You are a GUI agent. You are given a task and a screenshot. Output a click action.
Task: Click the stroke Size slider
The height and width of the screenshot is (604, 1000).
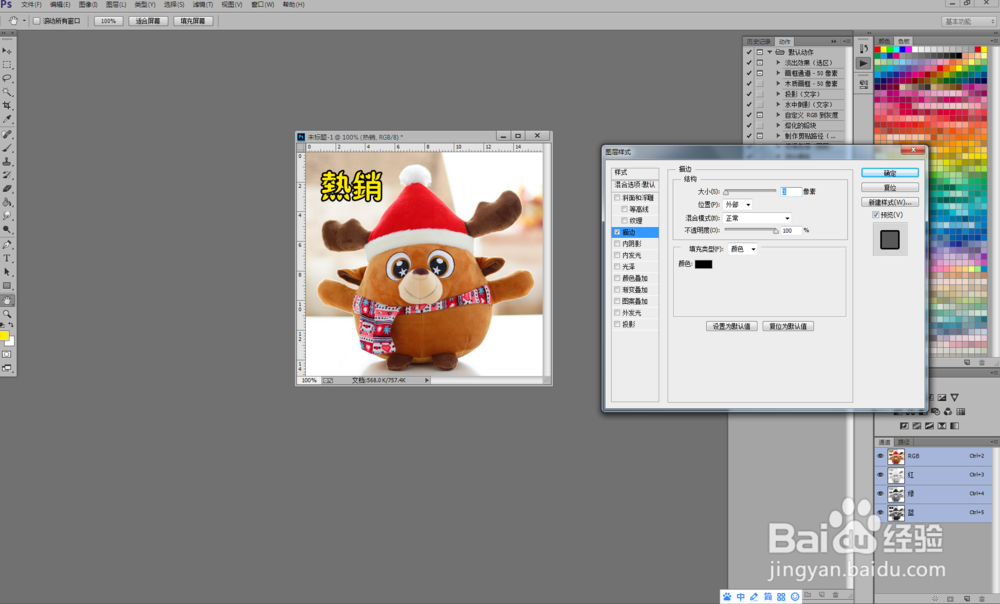click(x=750, y=191)
